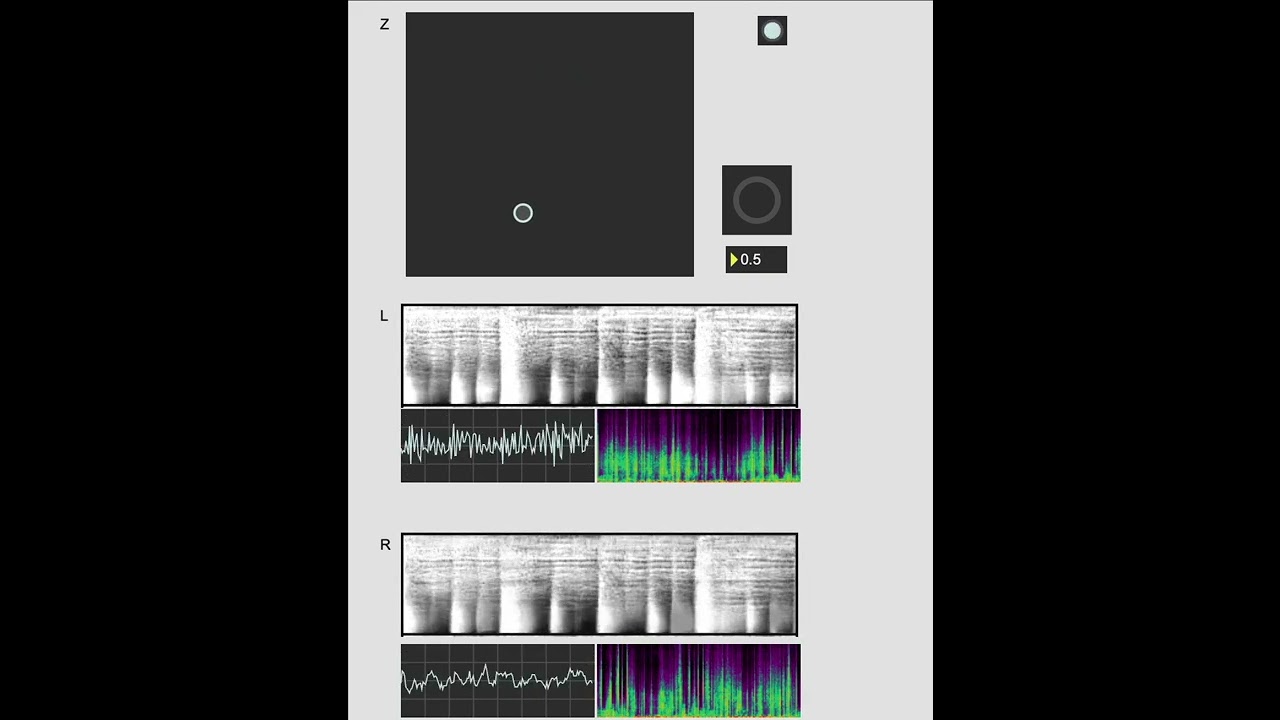Image resolution: width=1280 pixels, height=720 pixels.
Task: Click the R channel colored spectrum view
Action: point(699,681)
